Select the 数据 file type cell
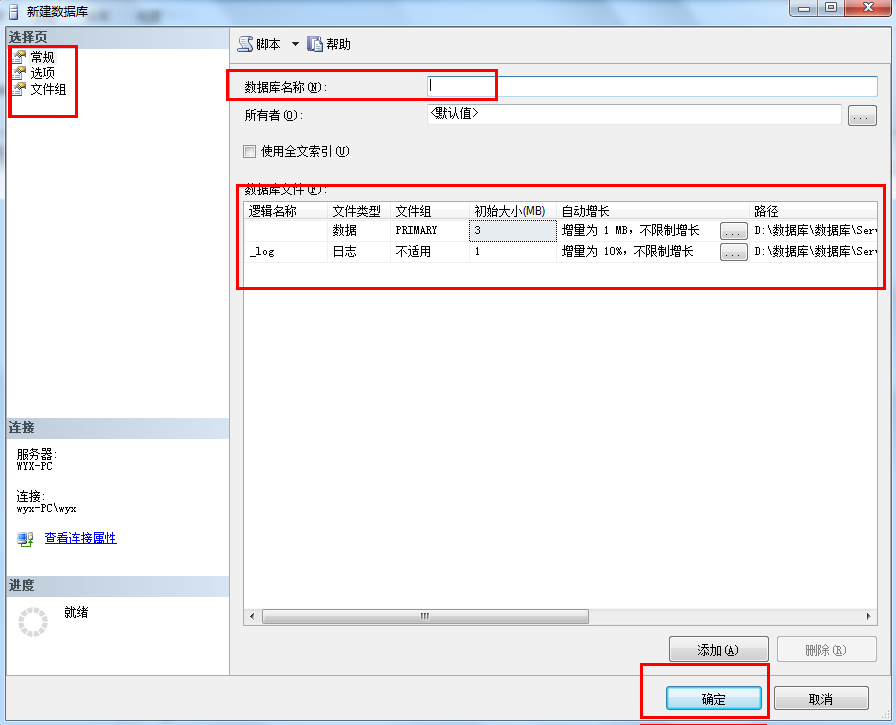Screen dimensions: 896x725 point(359,230)
